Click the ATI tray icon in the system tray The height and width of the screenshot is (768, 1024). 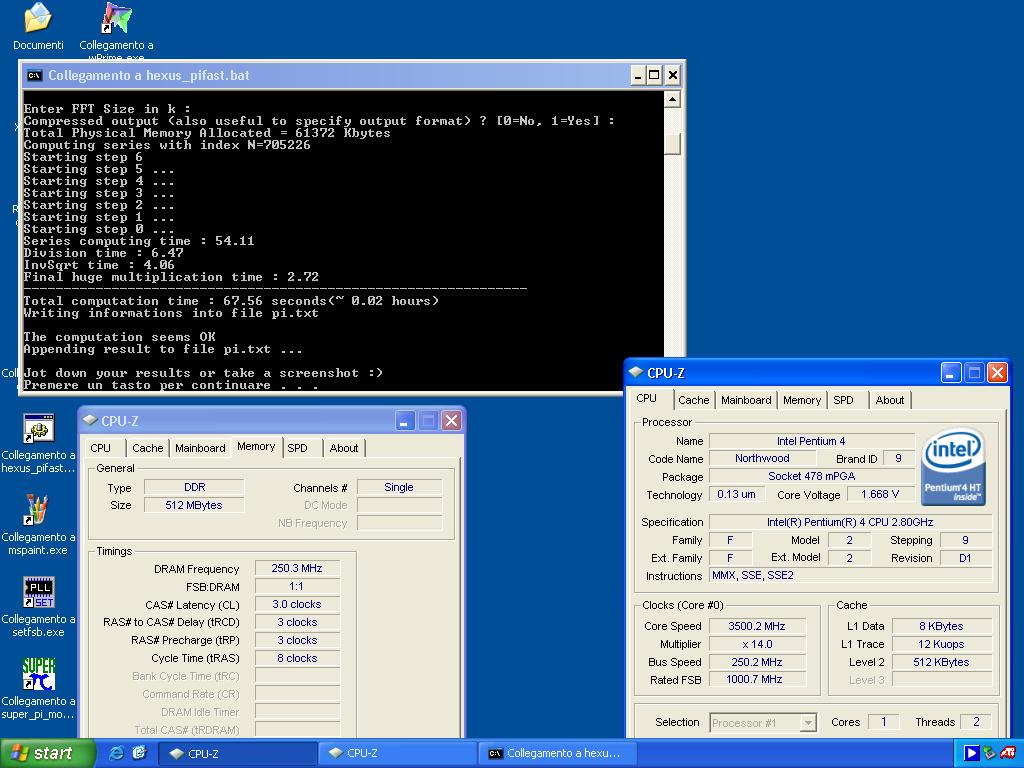click(x=1008, y=753)
